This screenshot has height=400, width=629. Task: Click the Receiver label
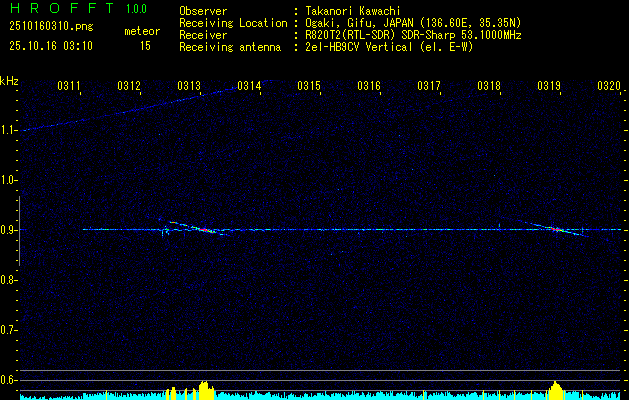tap(203, 35)
